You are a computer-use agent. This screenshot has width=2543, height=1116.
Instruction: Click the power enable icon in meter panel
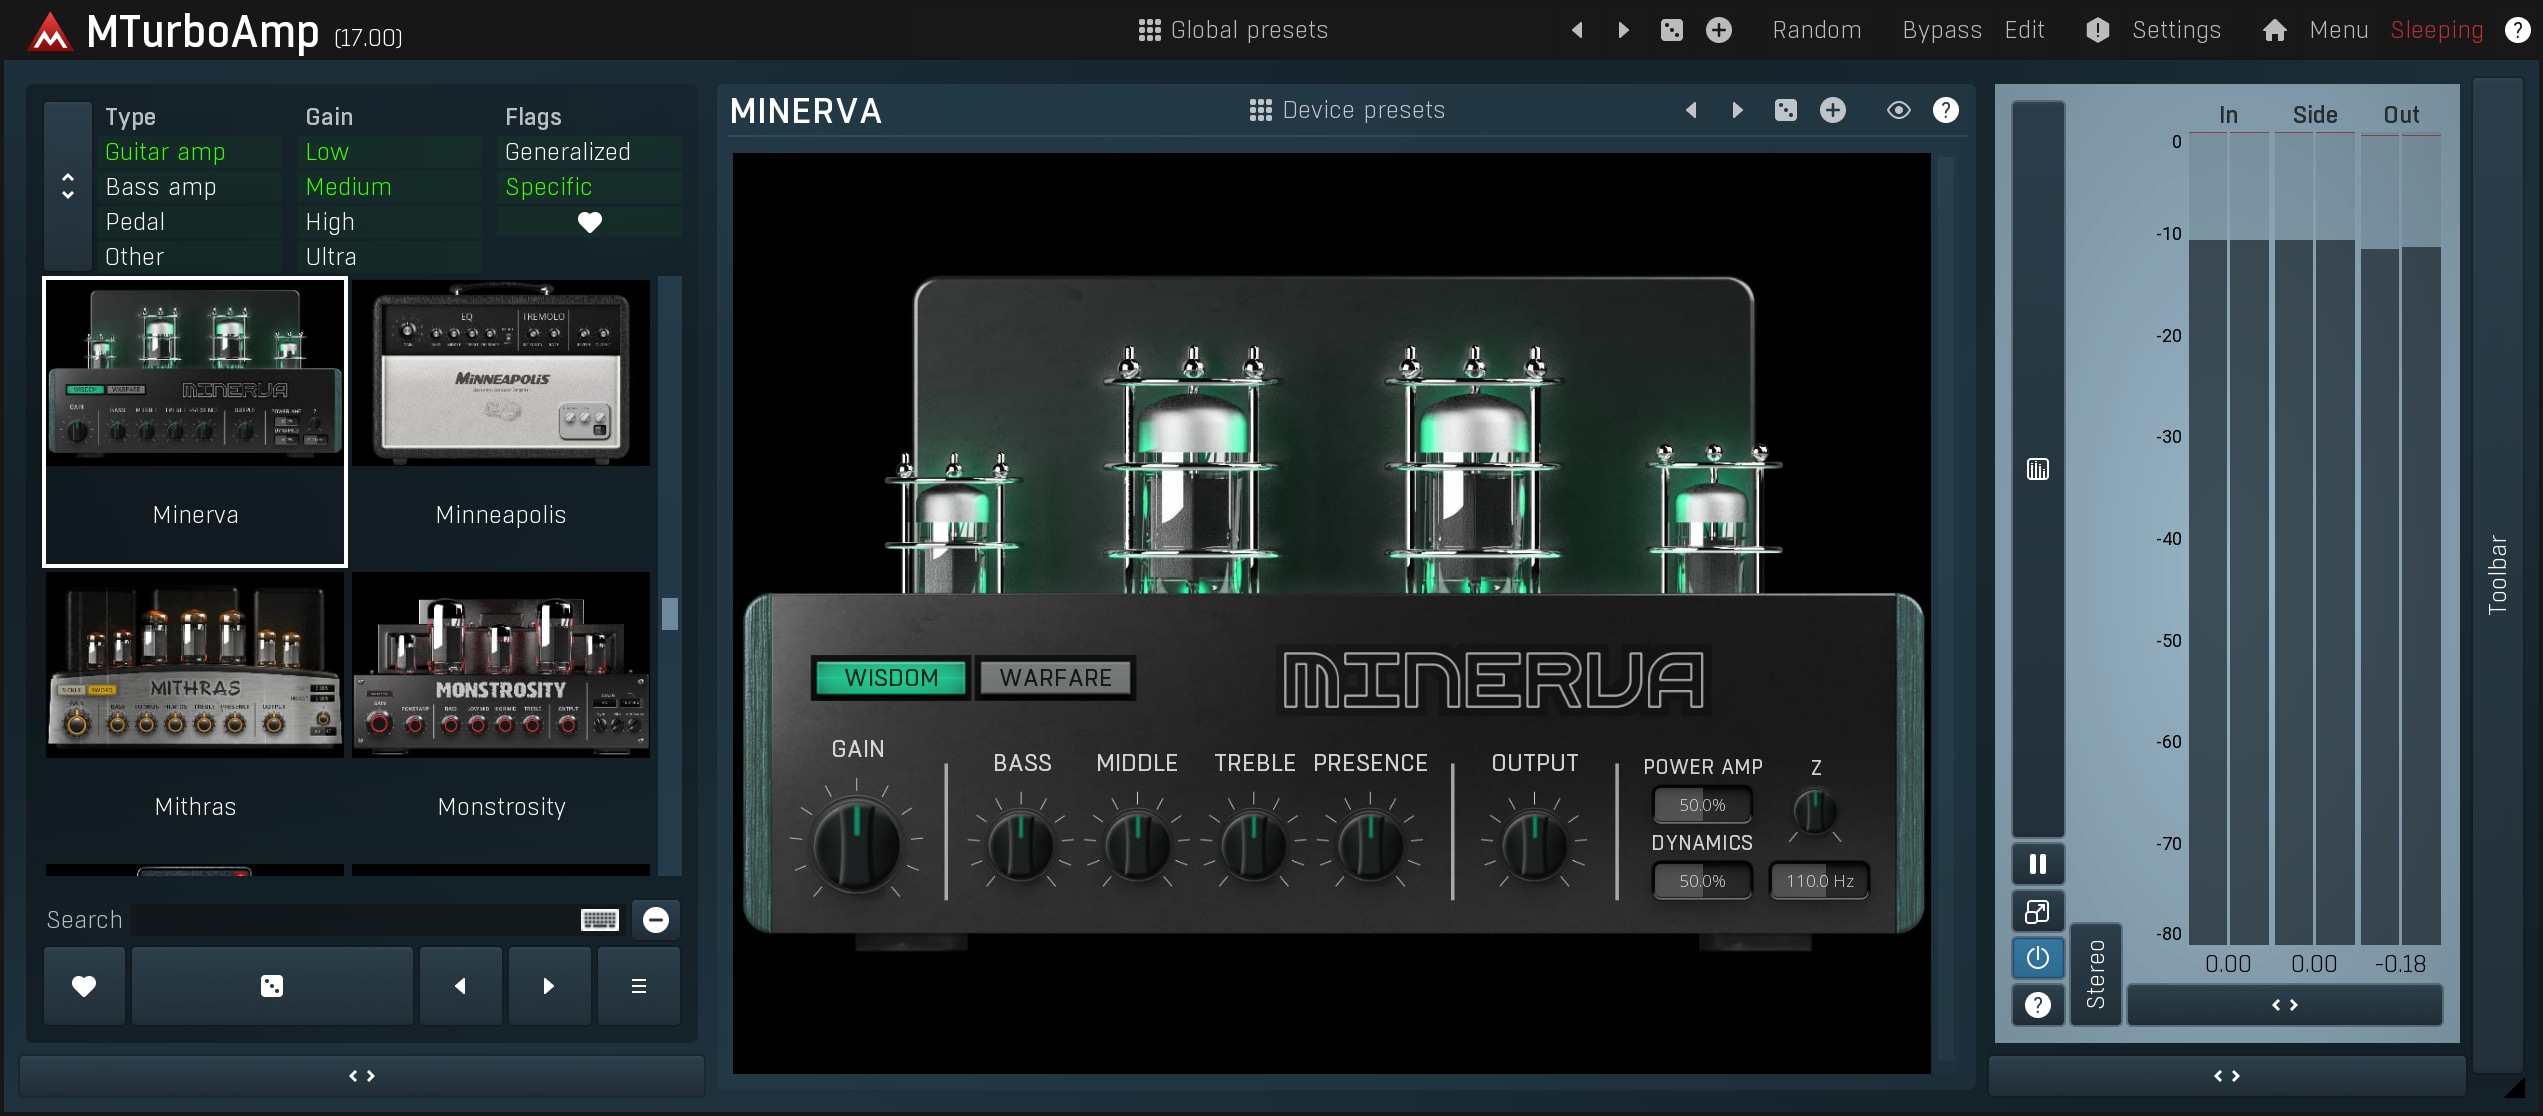coord(2037,958)
